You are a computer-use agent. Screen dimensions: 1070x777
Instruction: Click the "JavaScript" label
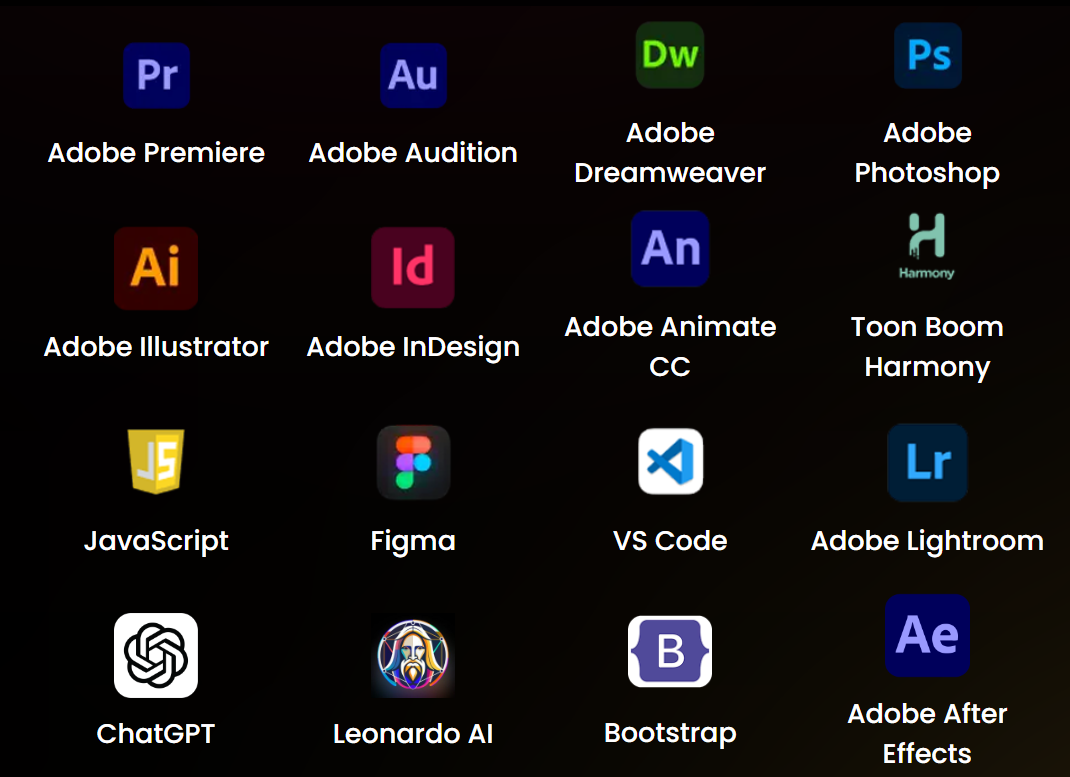[156, 541]
